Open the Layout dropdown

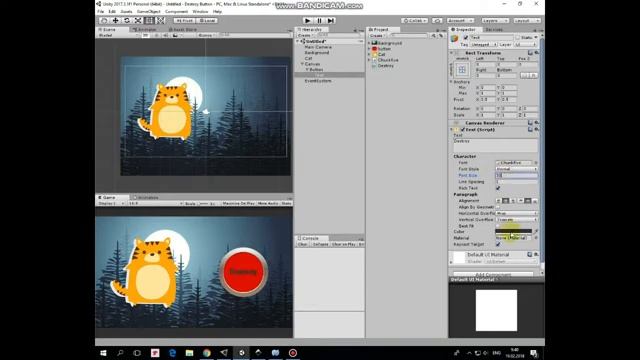[x=526, y=20]
